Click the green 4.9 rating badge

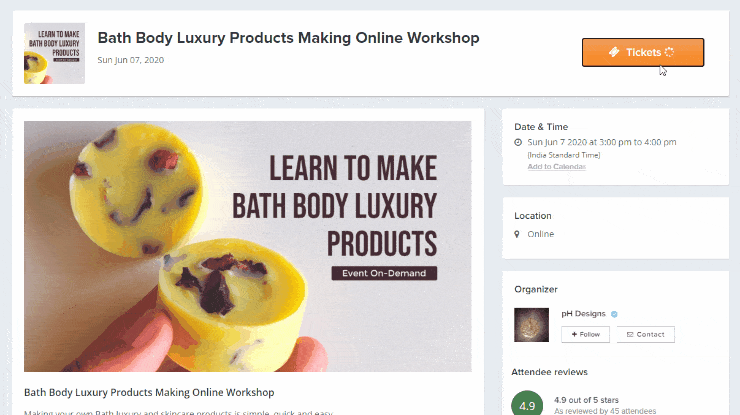point(527,405)
